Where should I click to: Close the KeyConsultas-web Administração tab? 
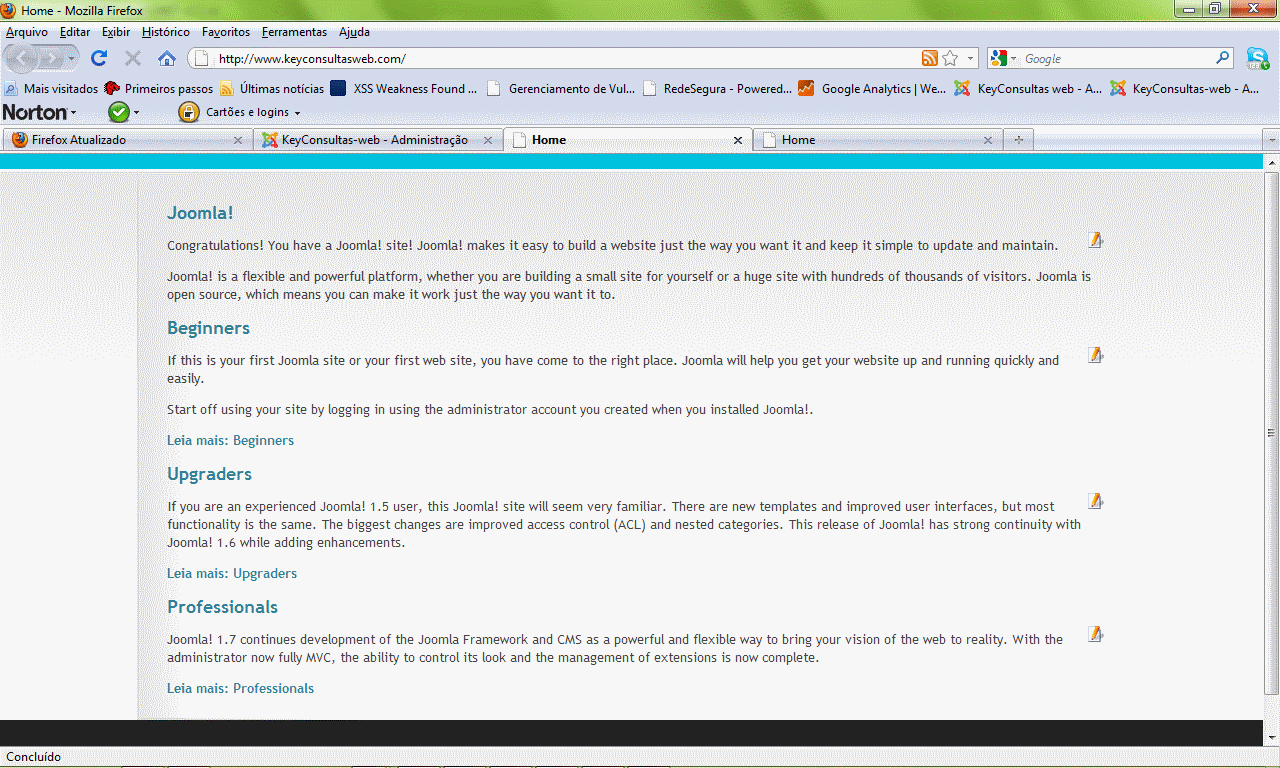click(x=488, y=140)
